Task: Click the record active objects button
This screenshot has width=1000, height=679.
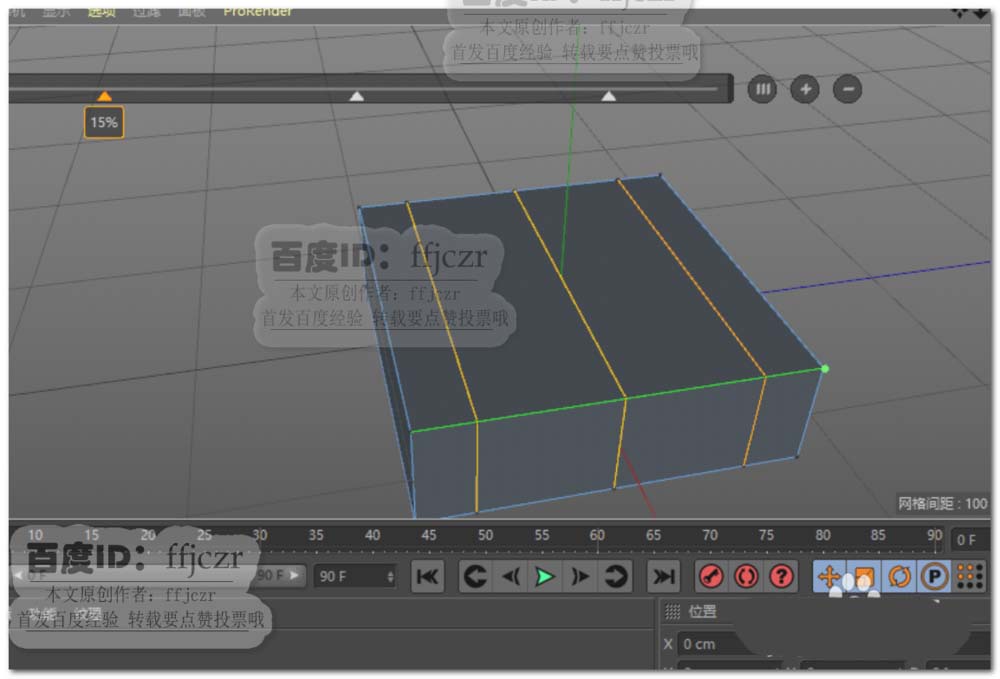Action: point(711,576)
